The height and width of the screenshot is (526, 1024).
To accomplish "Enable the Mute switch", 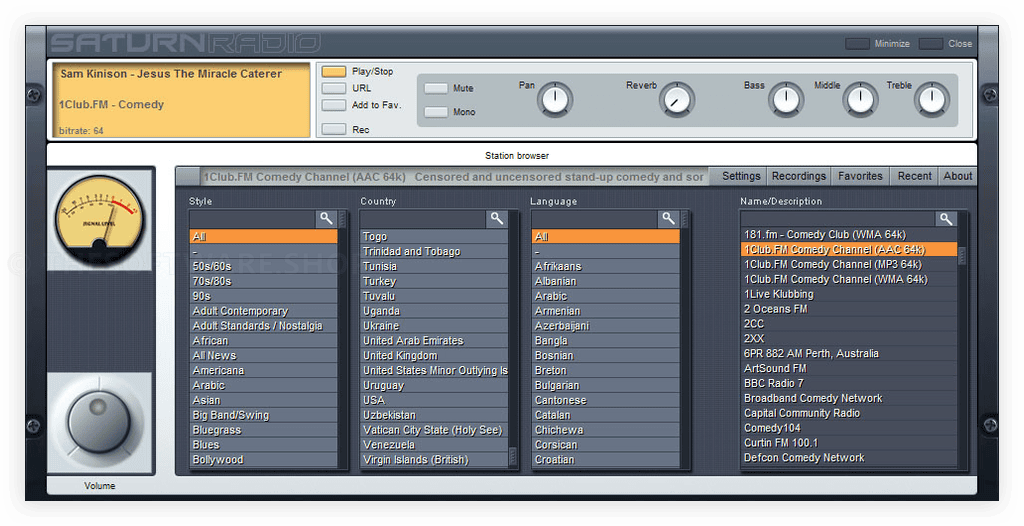I will 436,88.
